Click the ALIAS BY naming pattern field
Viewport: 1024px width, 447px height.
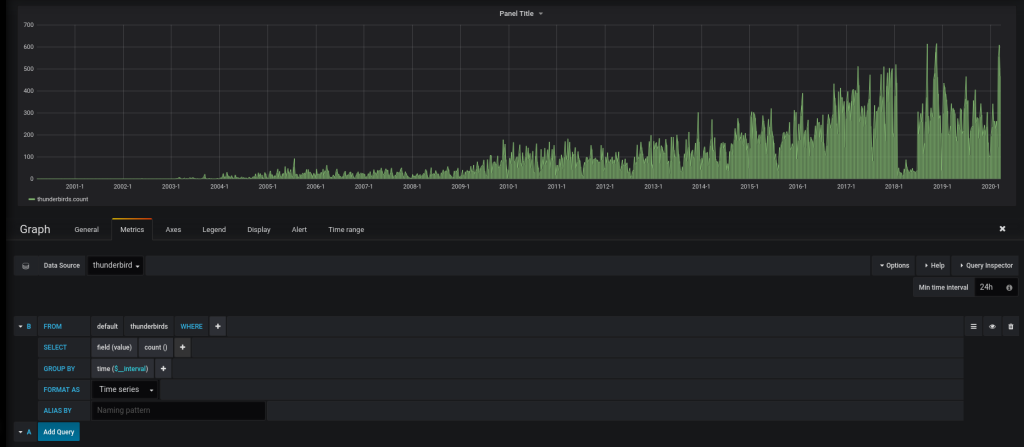pos(178,410)
